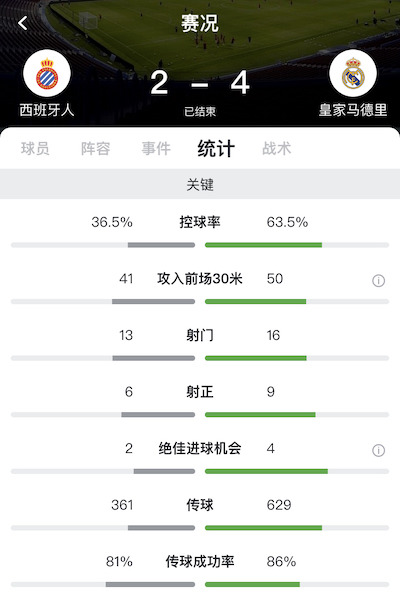Show info for 攻入前场30米 stat
The height and width of the screenshot is (593, 400).
tap(378, 281)
